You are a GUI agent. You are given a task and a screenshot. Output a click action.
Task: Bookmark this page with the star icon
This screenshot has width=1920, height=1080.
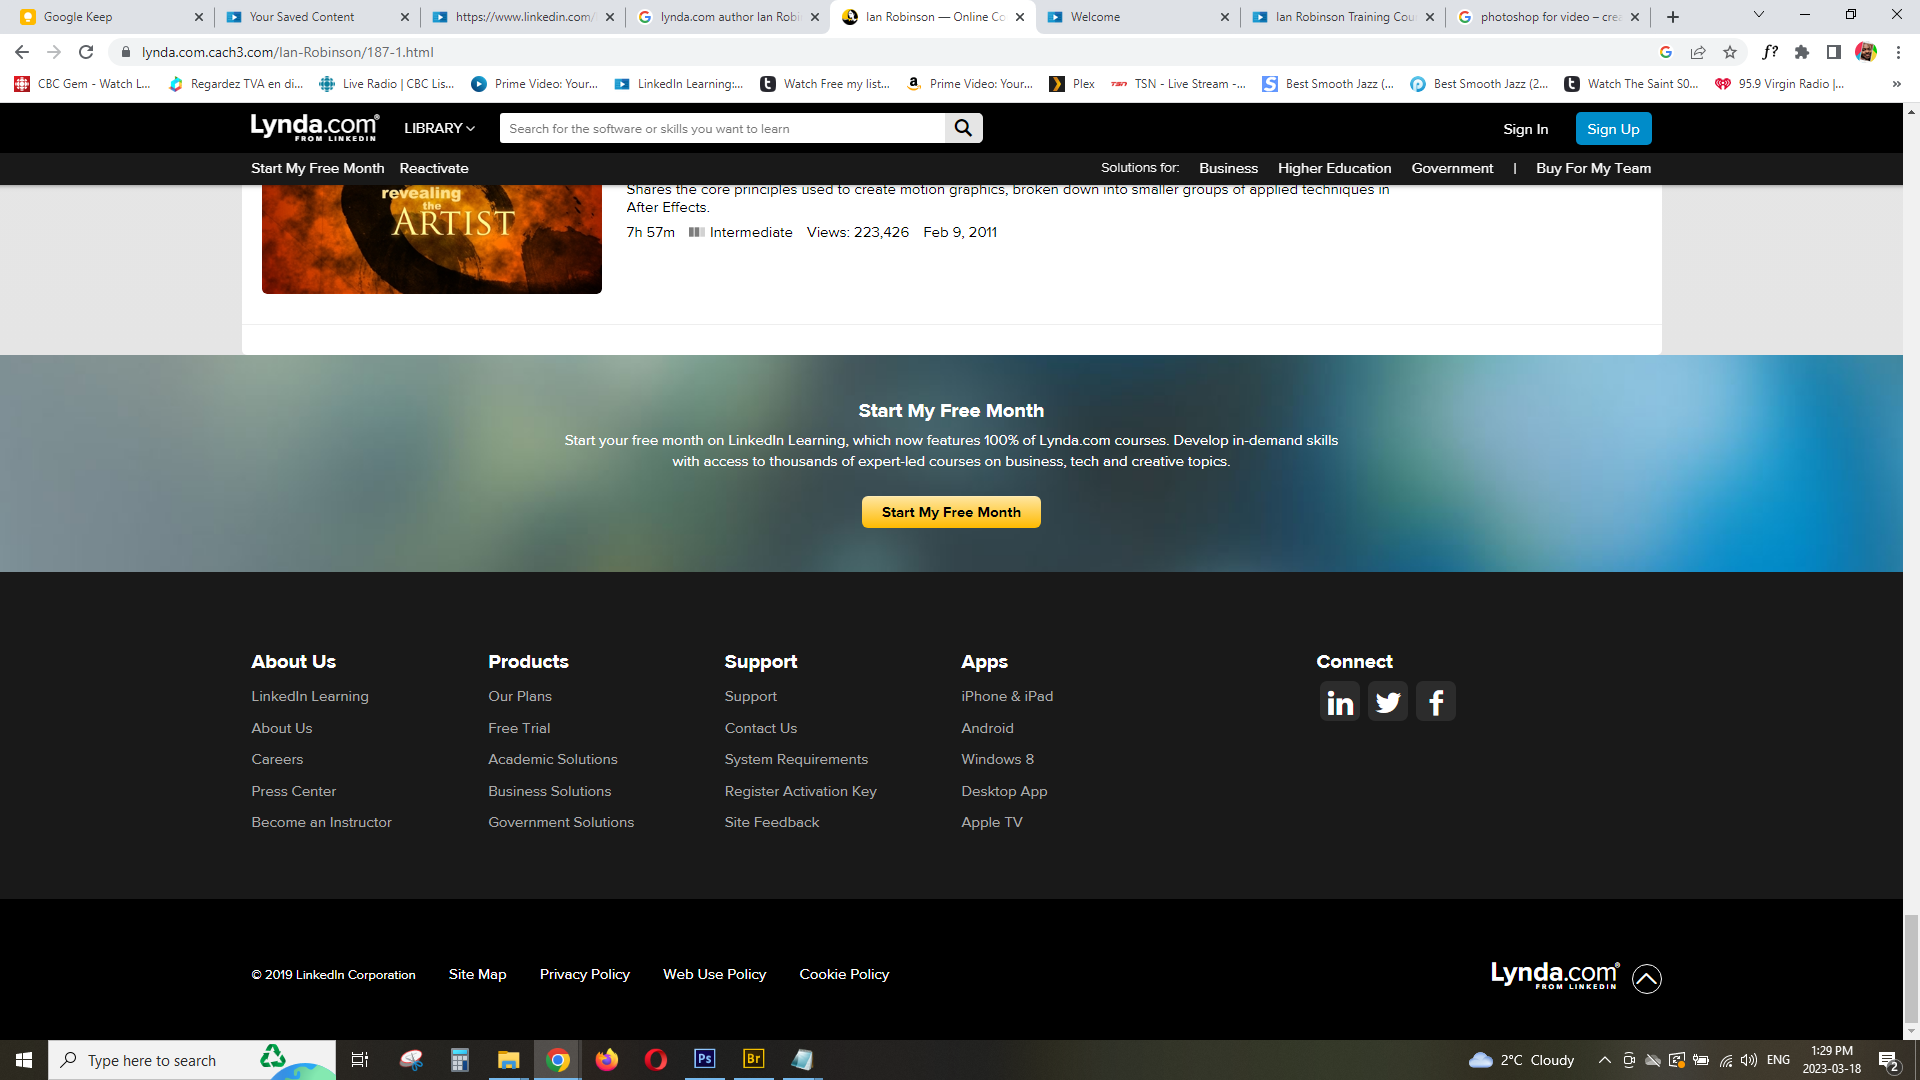[x=1730, y=52]
